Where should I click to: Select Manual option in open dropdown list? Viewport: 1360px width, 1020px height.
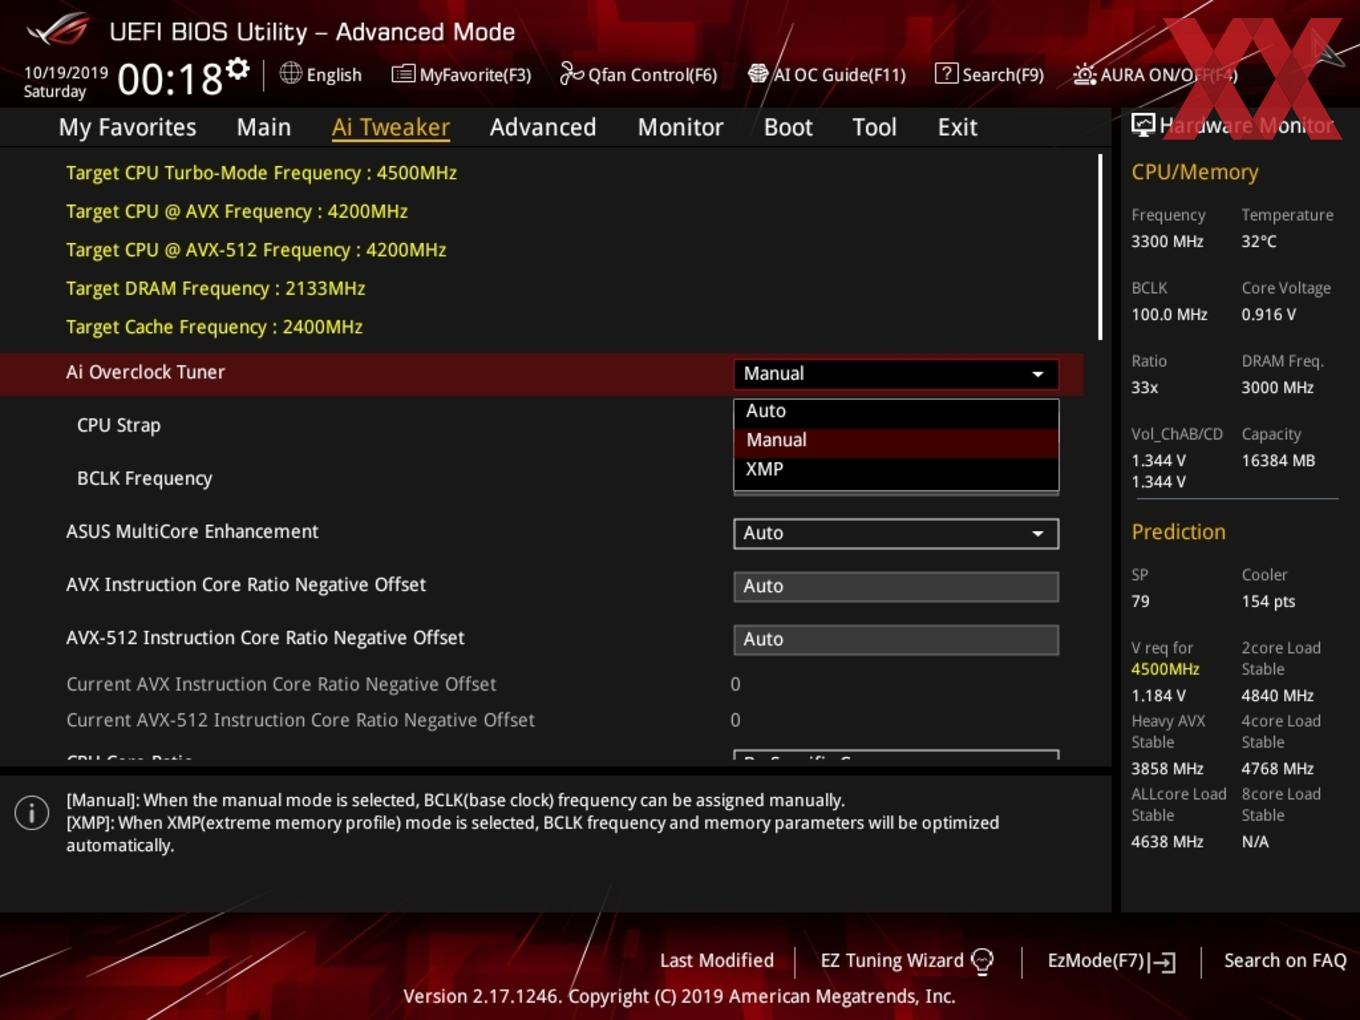[x=895, y=440]
